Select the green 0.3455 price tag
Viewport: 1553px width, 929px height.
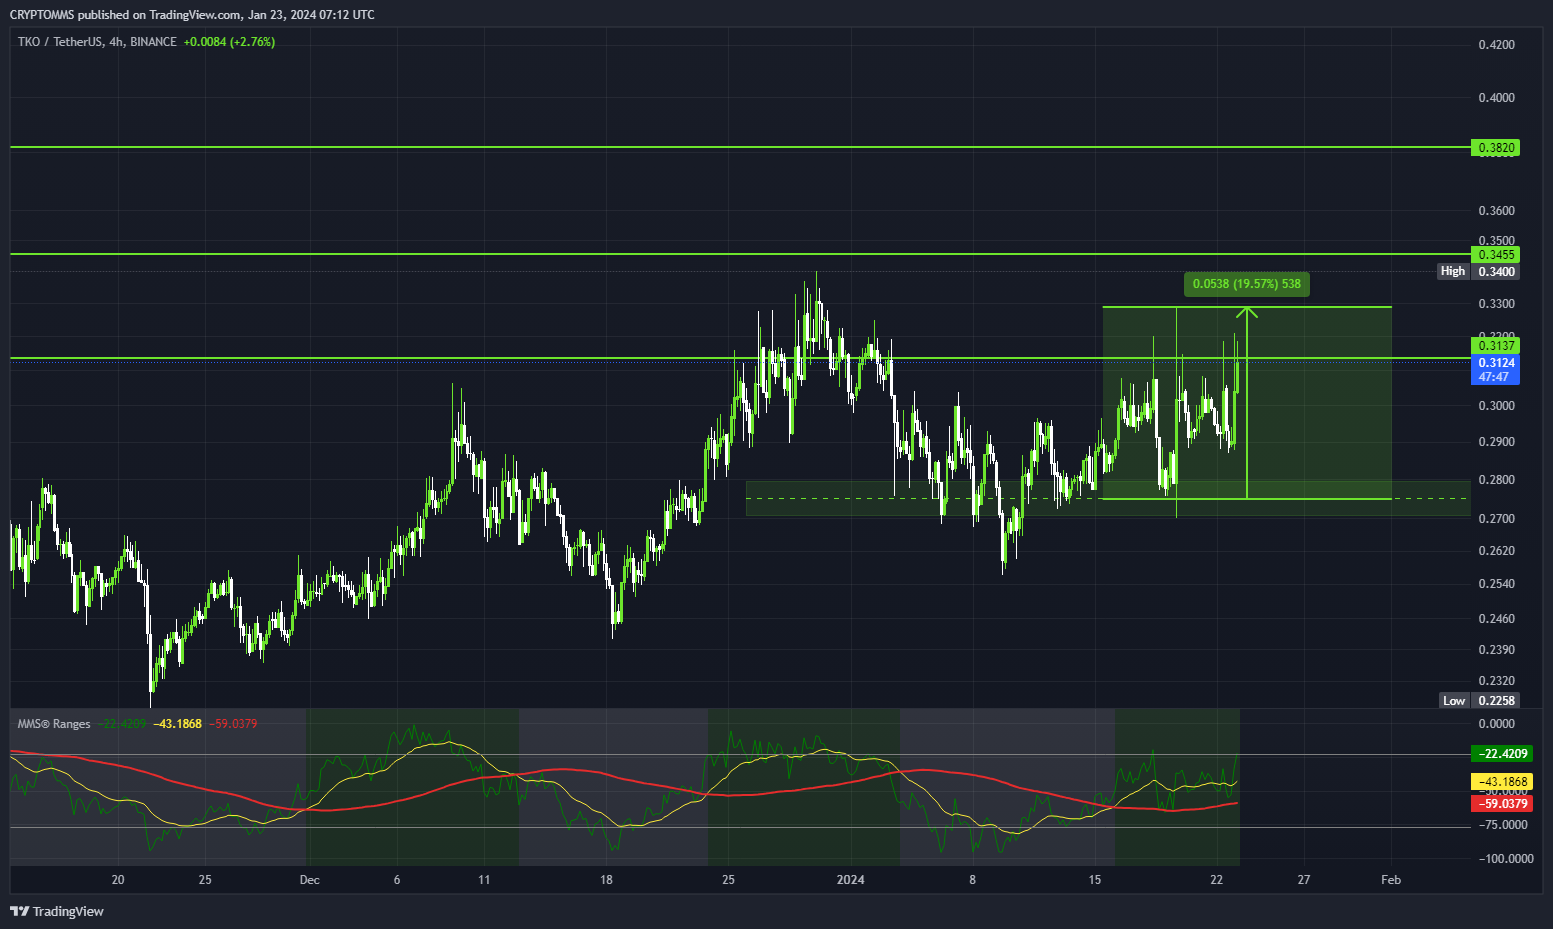1496,255
